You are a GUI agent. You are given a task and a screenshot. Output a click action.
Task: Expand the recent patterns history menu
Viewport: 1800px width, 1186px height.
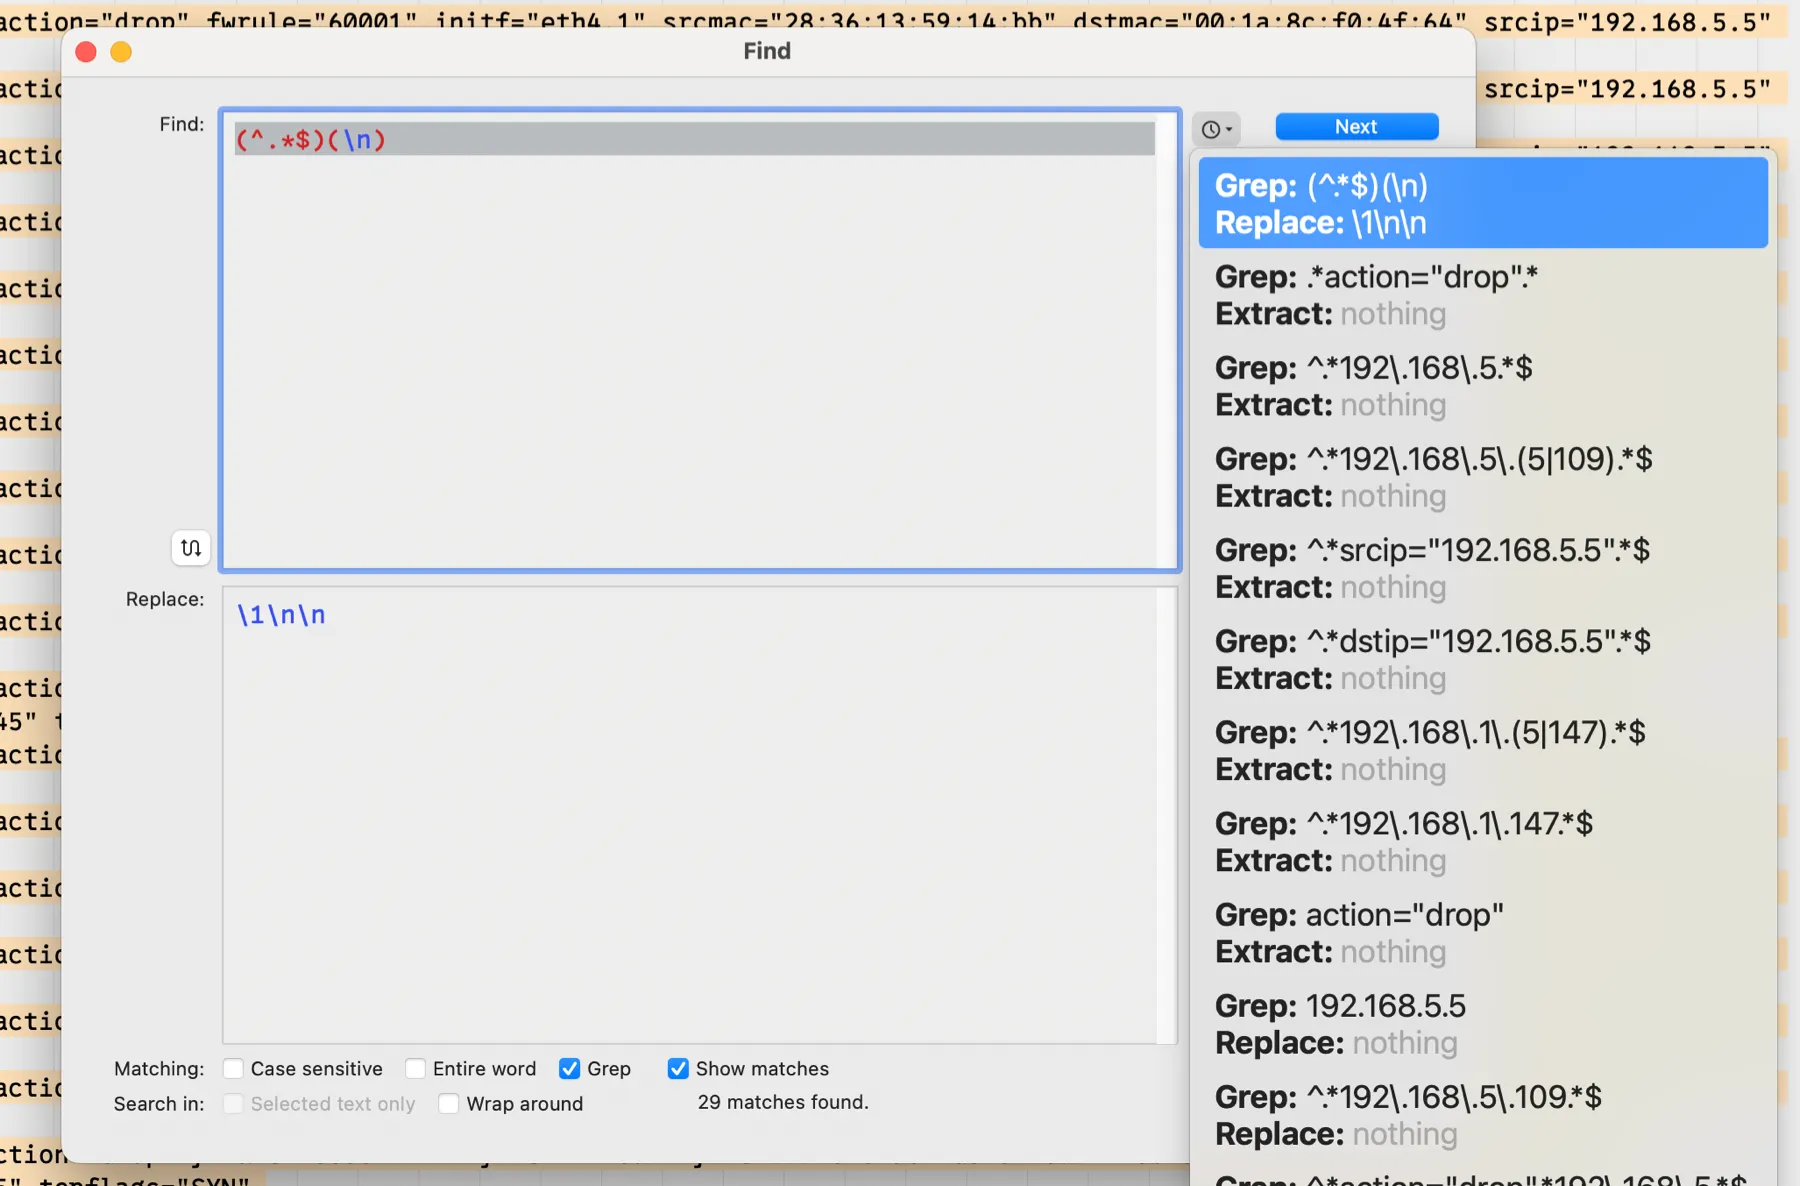1216,128
